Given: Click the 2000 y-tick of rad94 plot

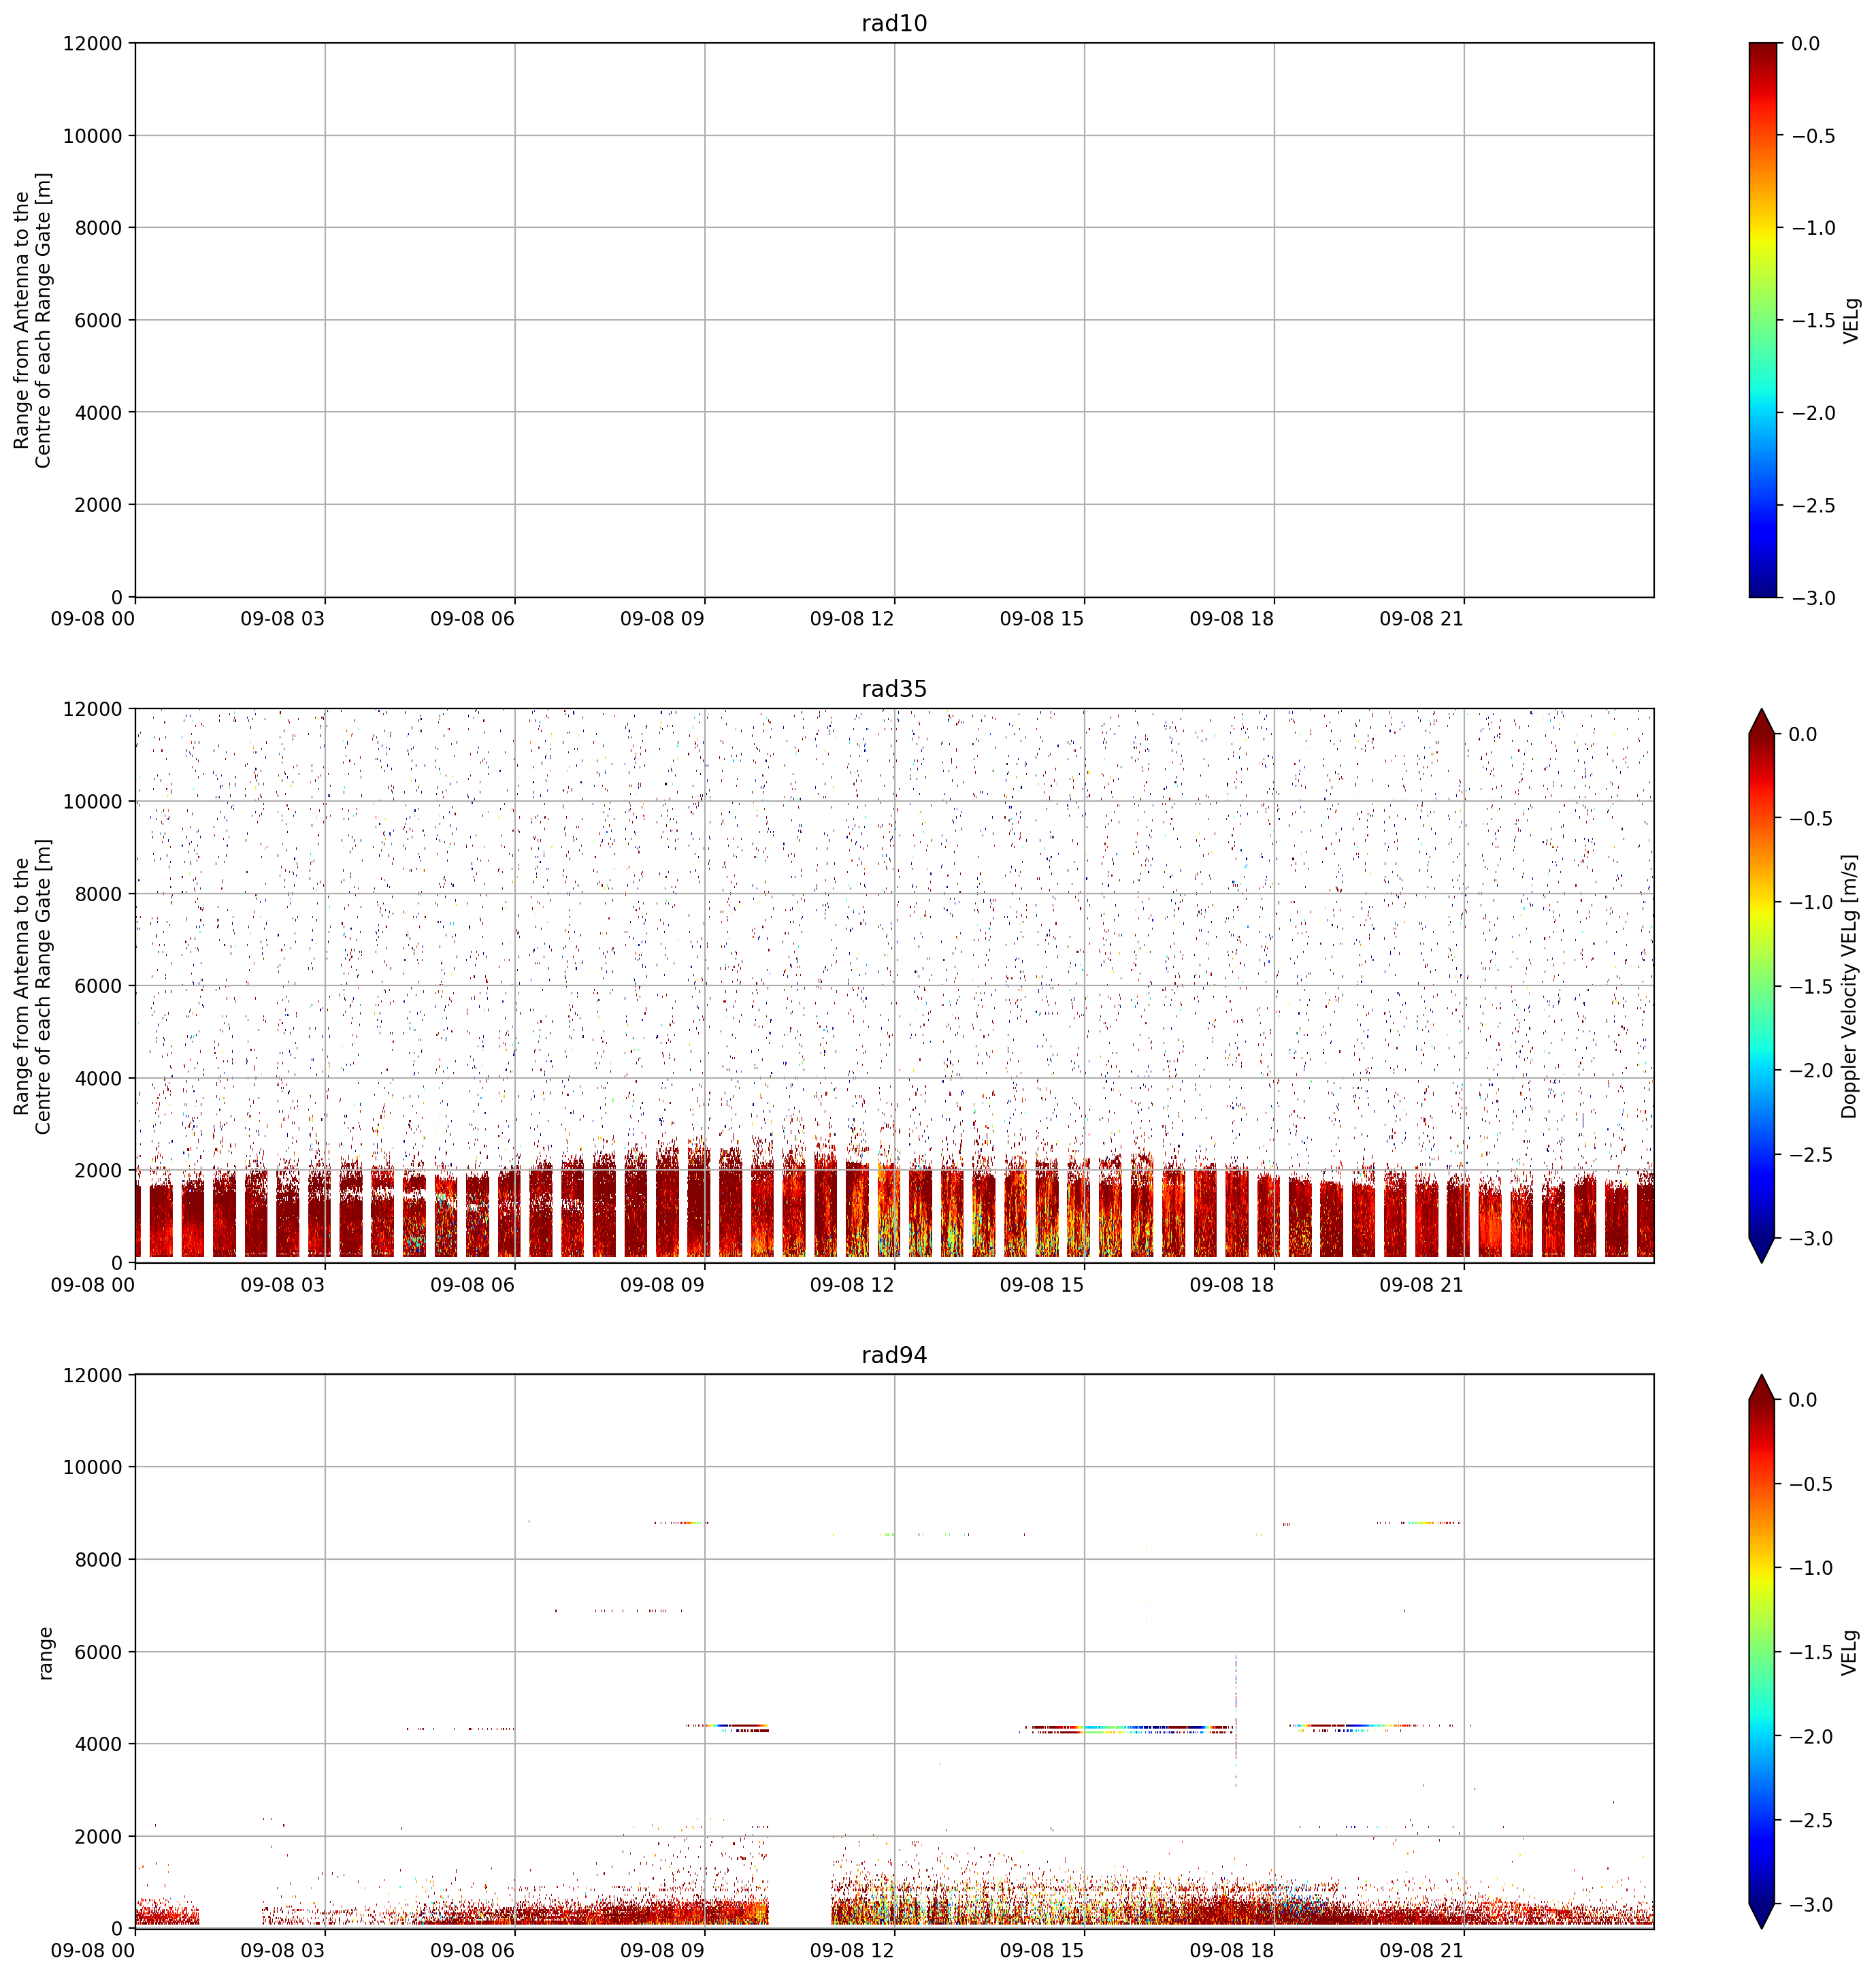Looking at the screenshot, I should click(x=99, y=1837).
